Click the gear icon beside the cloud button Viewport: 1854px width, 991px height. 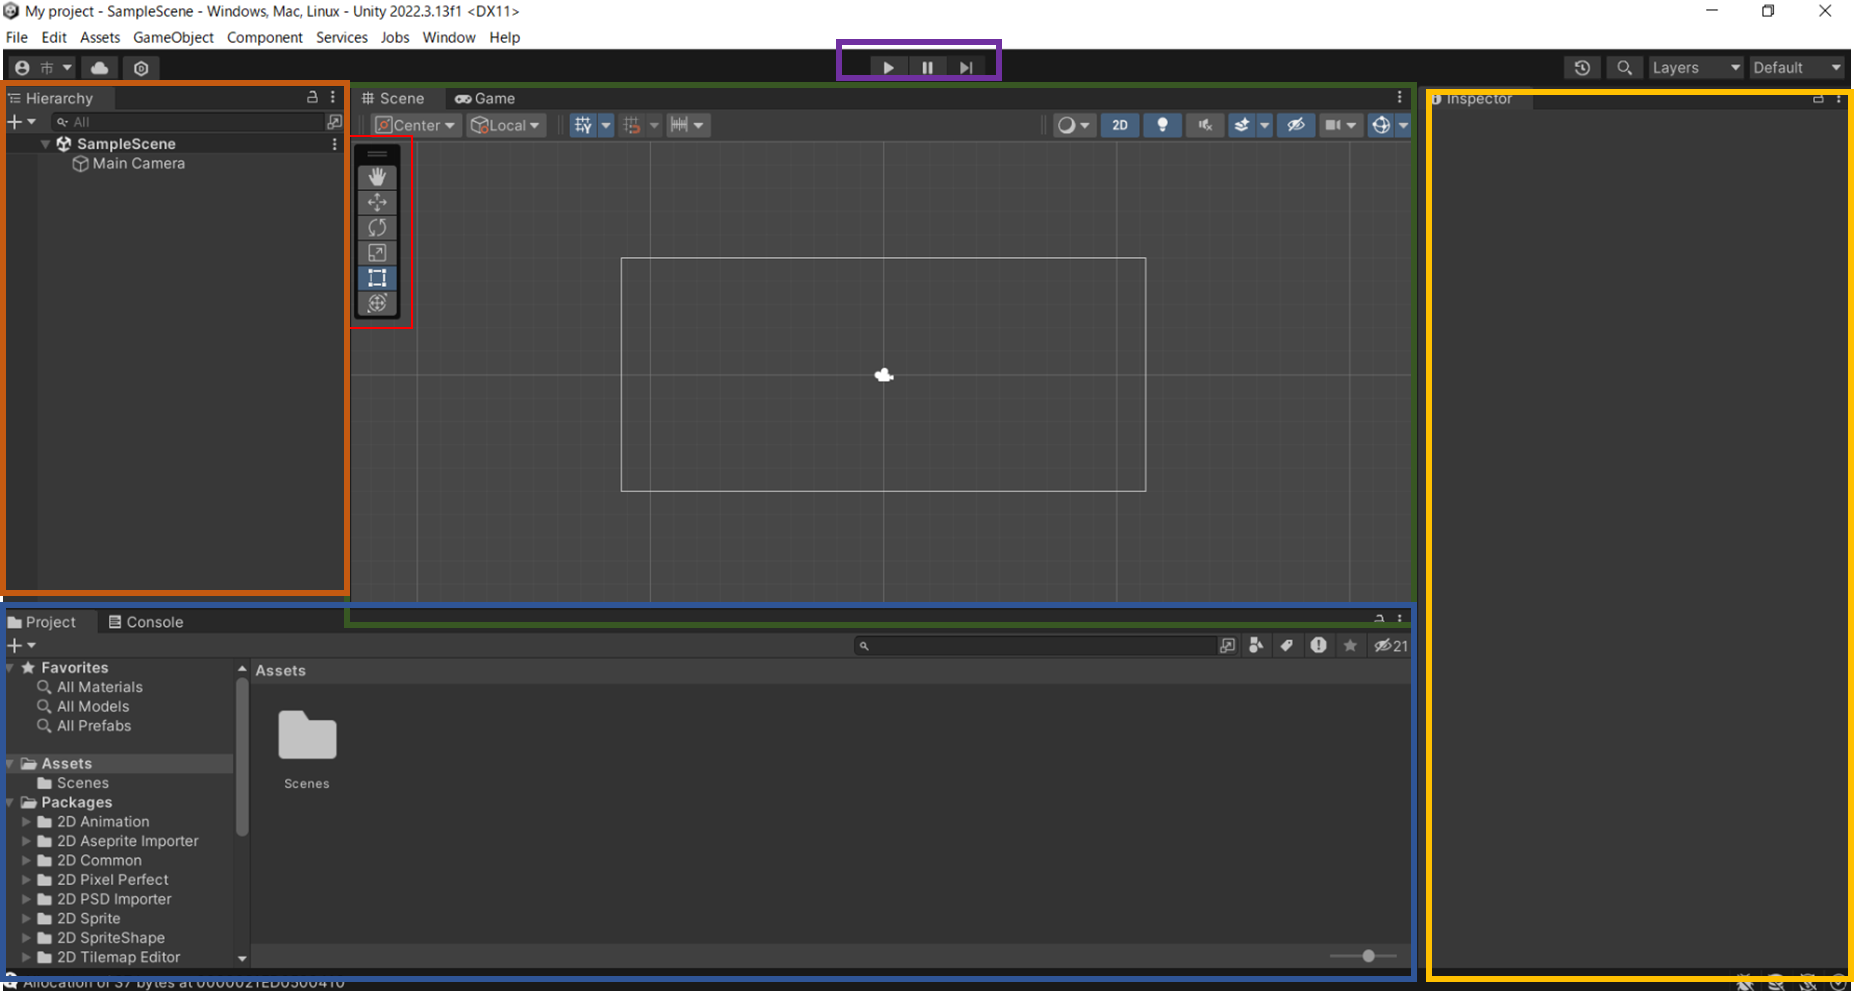tap(141, 68)
